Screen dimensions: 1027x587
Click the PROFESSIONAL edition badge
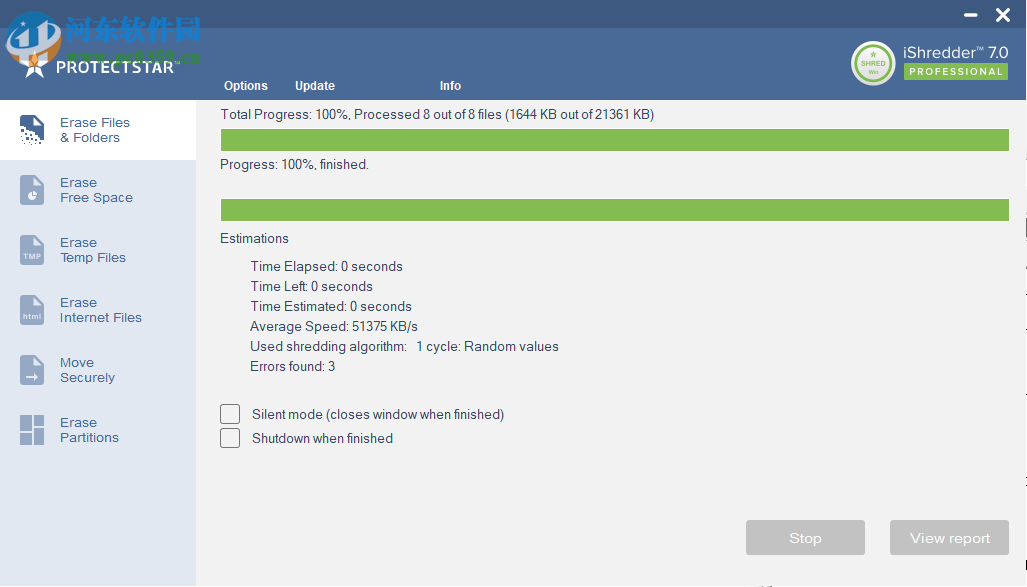point(955,72)
